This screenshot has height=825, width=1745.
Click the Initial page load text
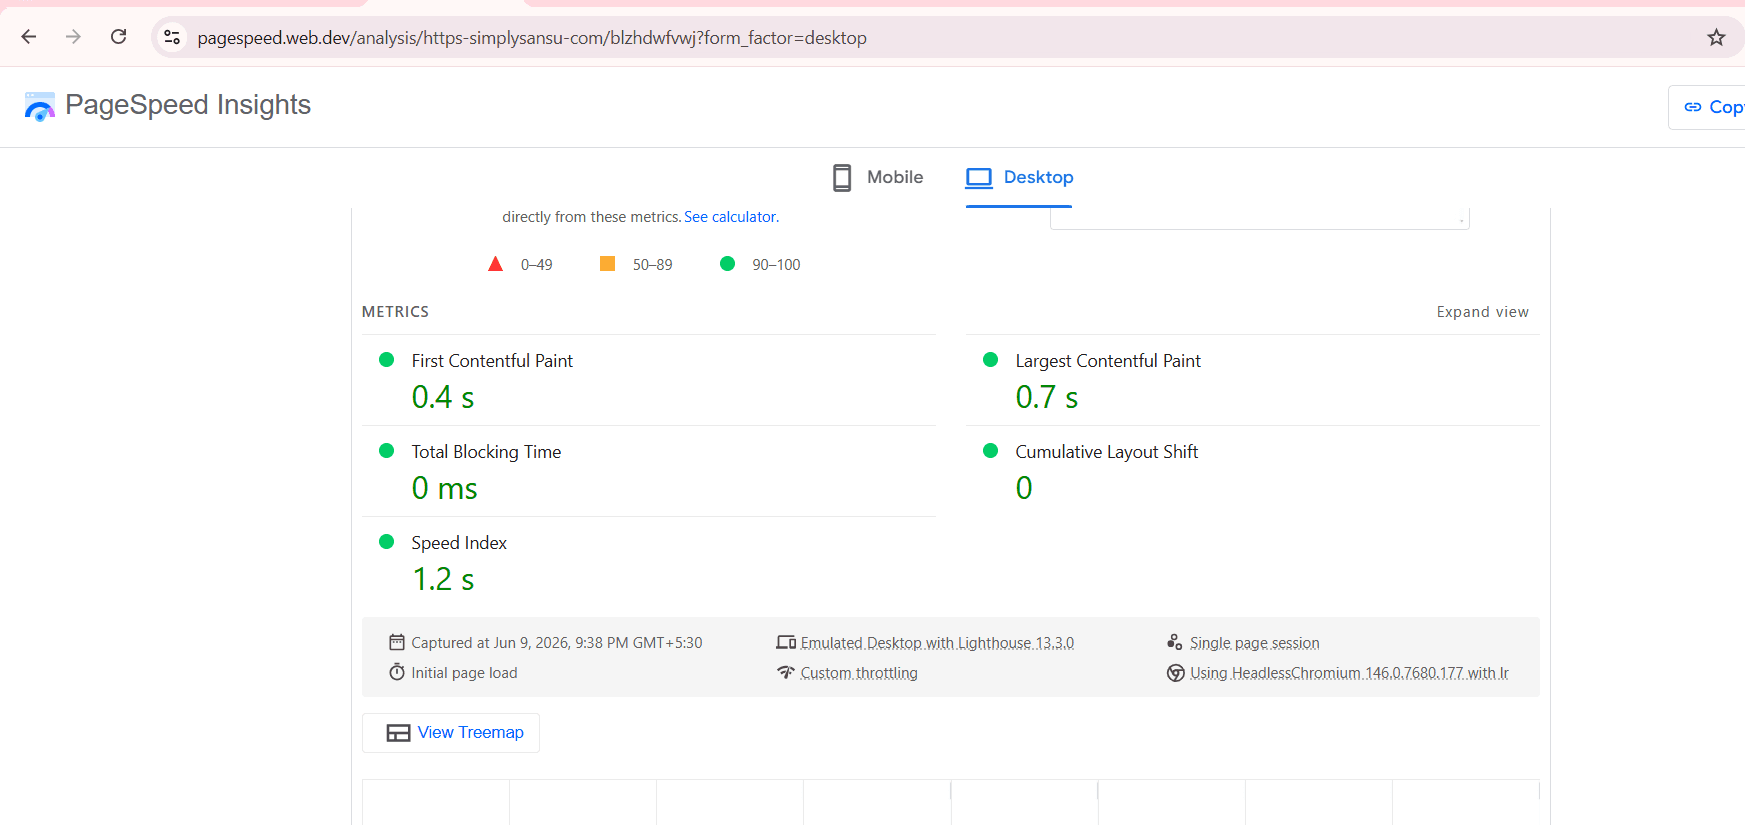464,673
